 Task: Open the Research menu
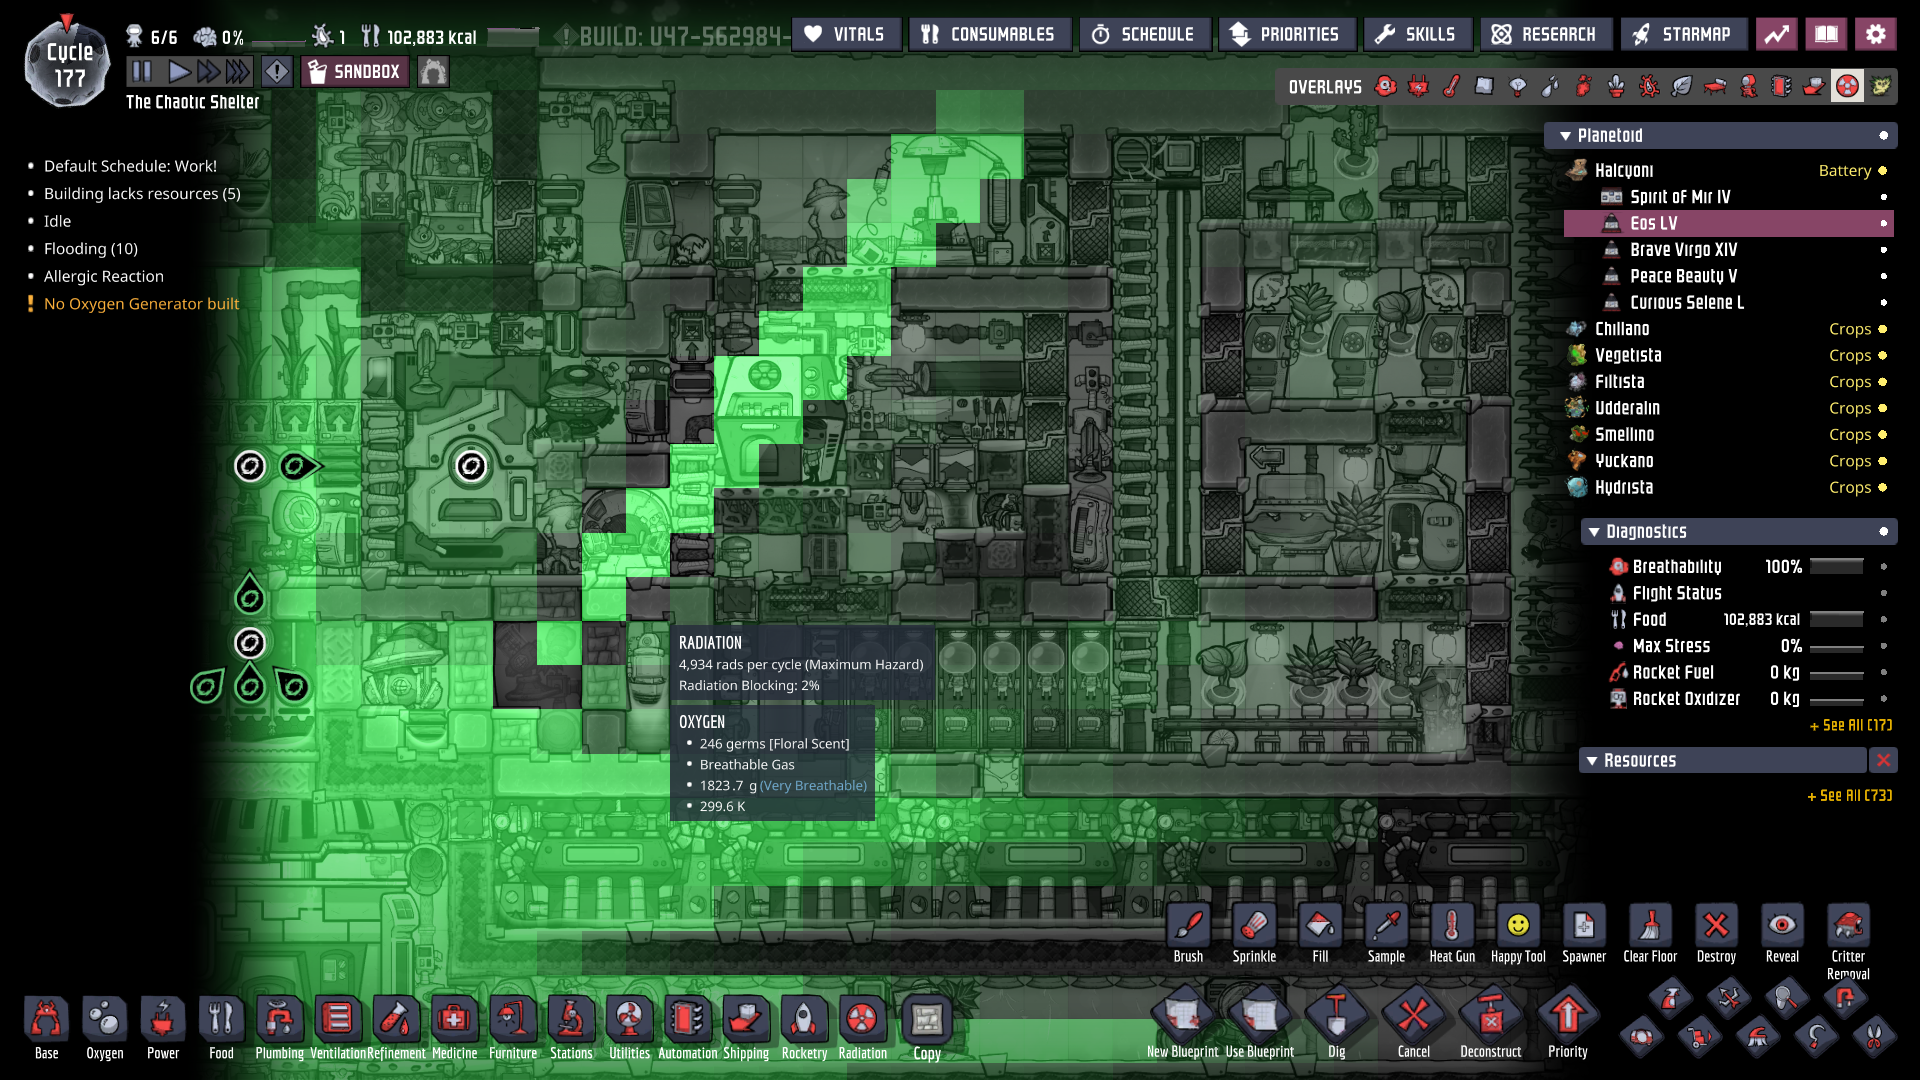(1546, 35)
